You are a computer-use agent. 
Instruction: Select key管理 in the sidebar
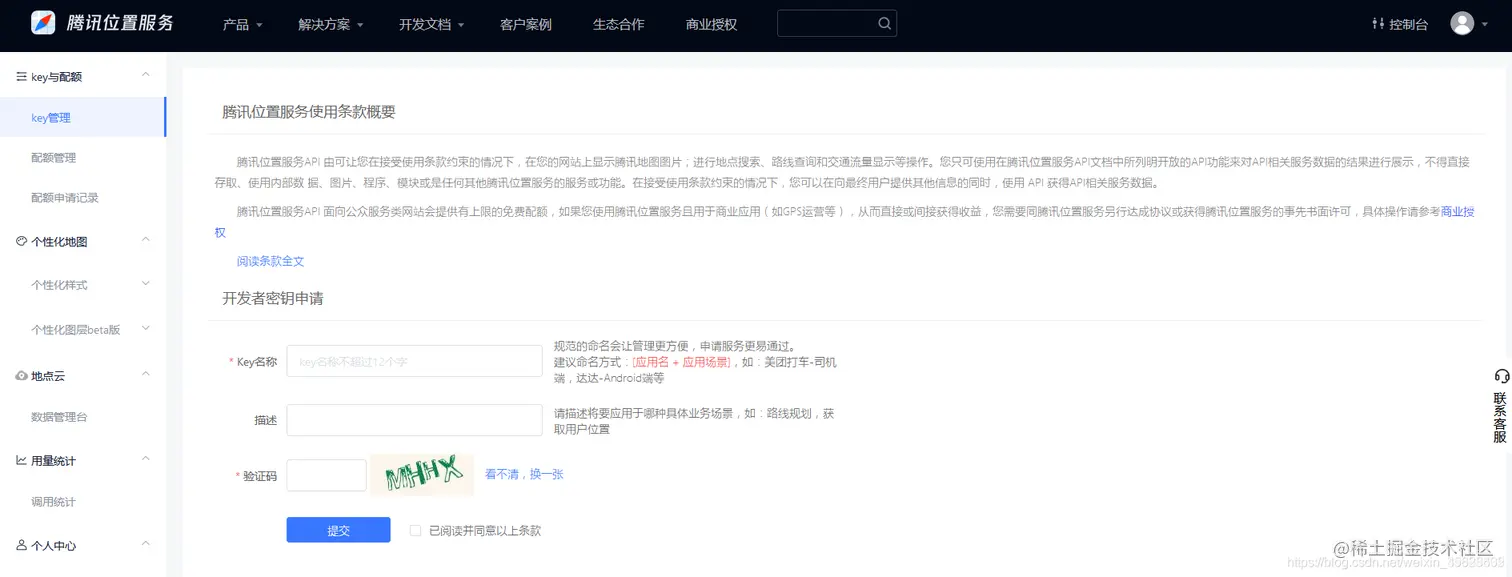[x=83, y=117]
